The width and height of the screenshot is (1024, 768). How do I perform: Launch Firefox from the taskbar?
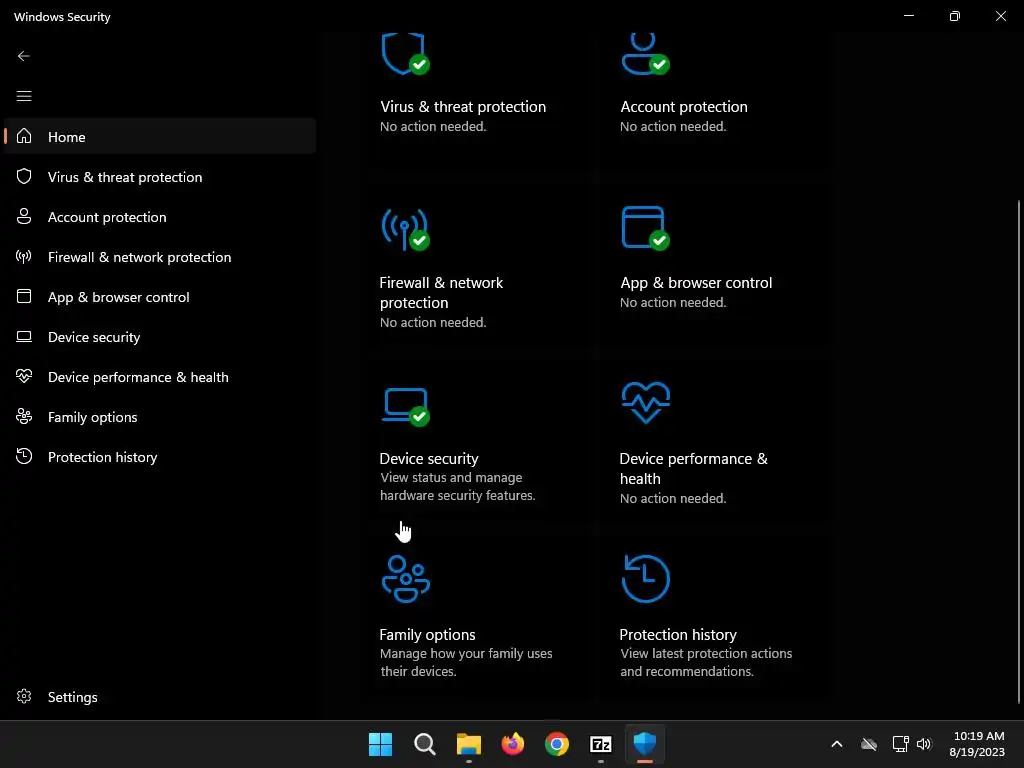[x=513, y=744]
